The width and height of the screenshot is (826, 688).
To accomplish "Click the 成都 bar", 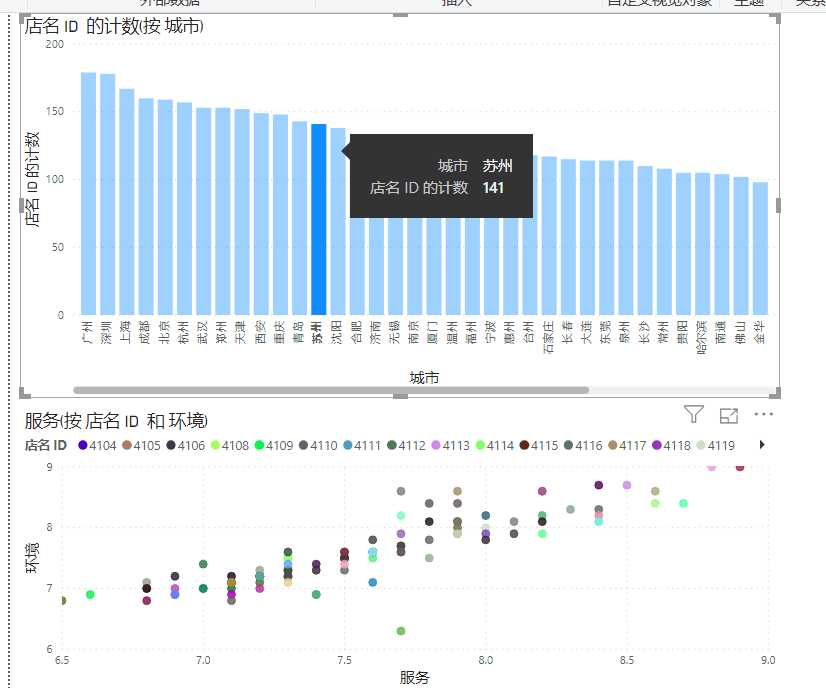I will (146, 207).
